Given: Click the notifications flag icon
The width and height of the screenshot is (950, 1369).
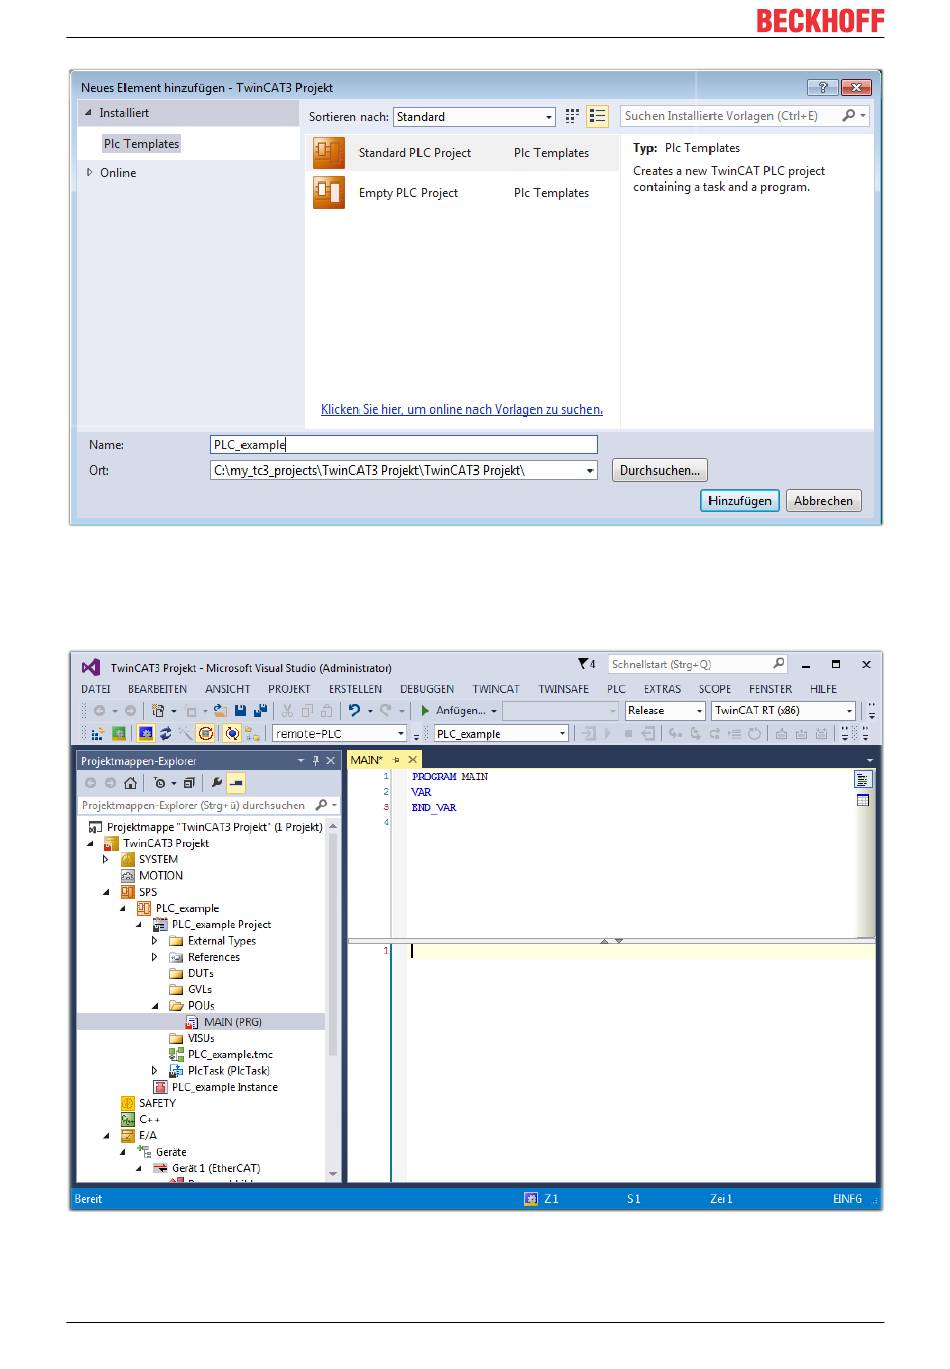Looking at the screenshot, I should tap(586, 664).
